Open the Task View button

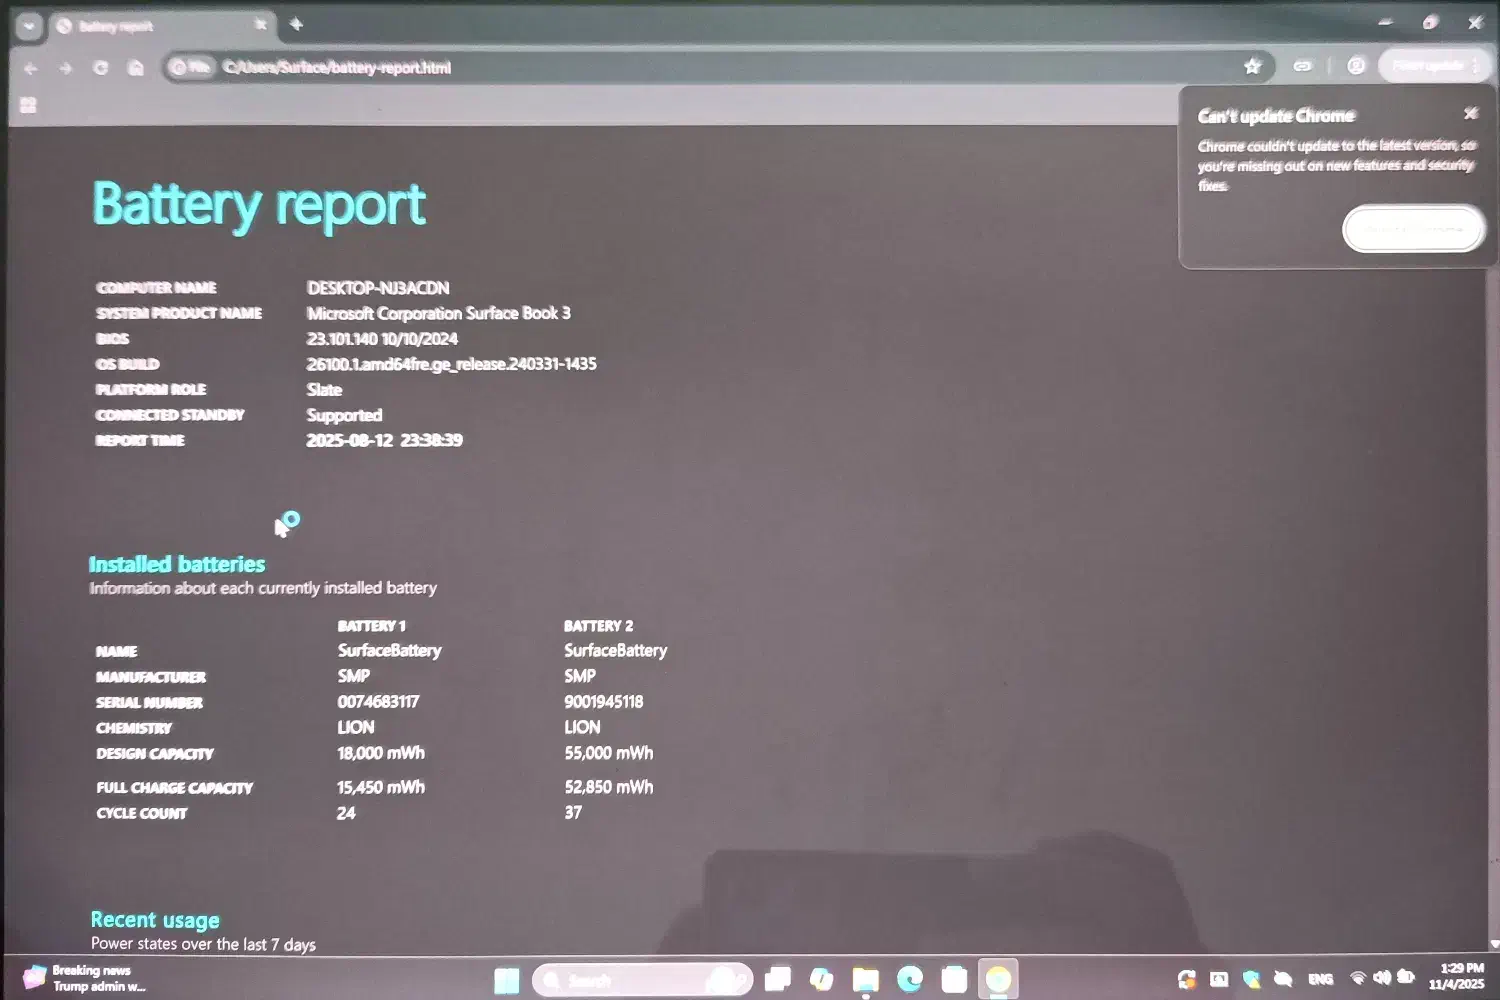[777, 979]
